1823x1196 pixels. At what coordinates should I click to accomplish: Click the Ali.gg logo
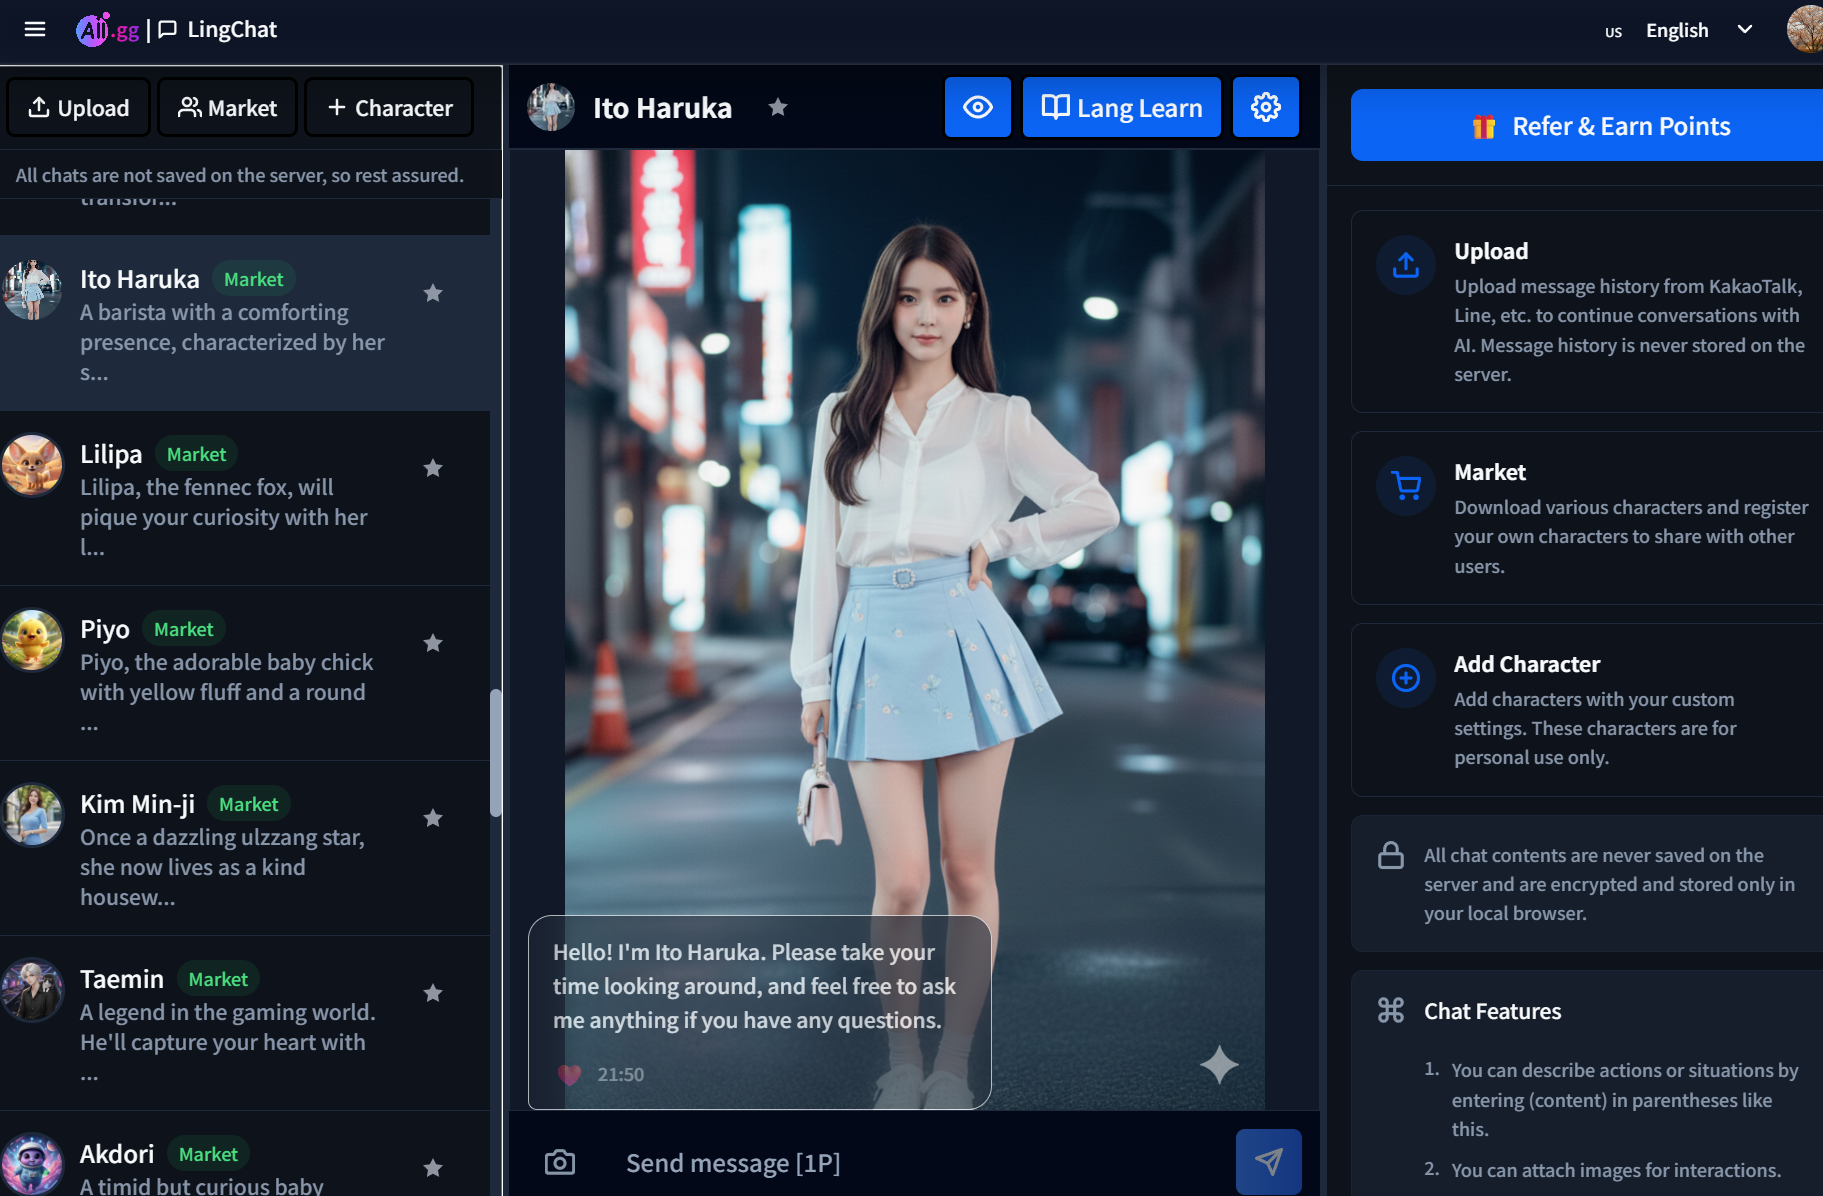pos(108,30)
